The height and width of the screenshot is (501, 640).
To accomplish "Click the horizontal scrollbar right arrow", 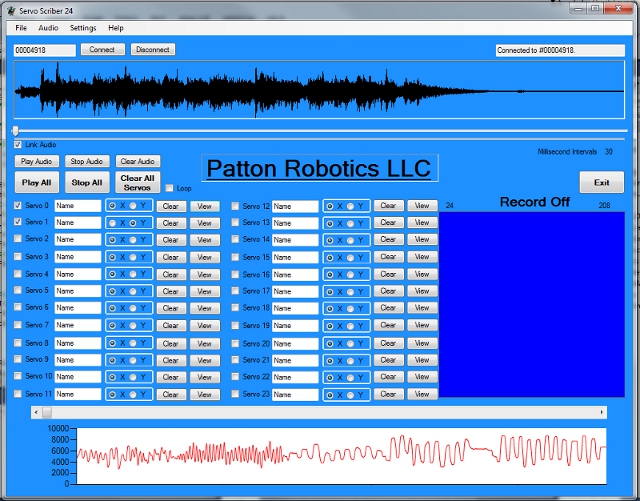I will [602, 412].
